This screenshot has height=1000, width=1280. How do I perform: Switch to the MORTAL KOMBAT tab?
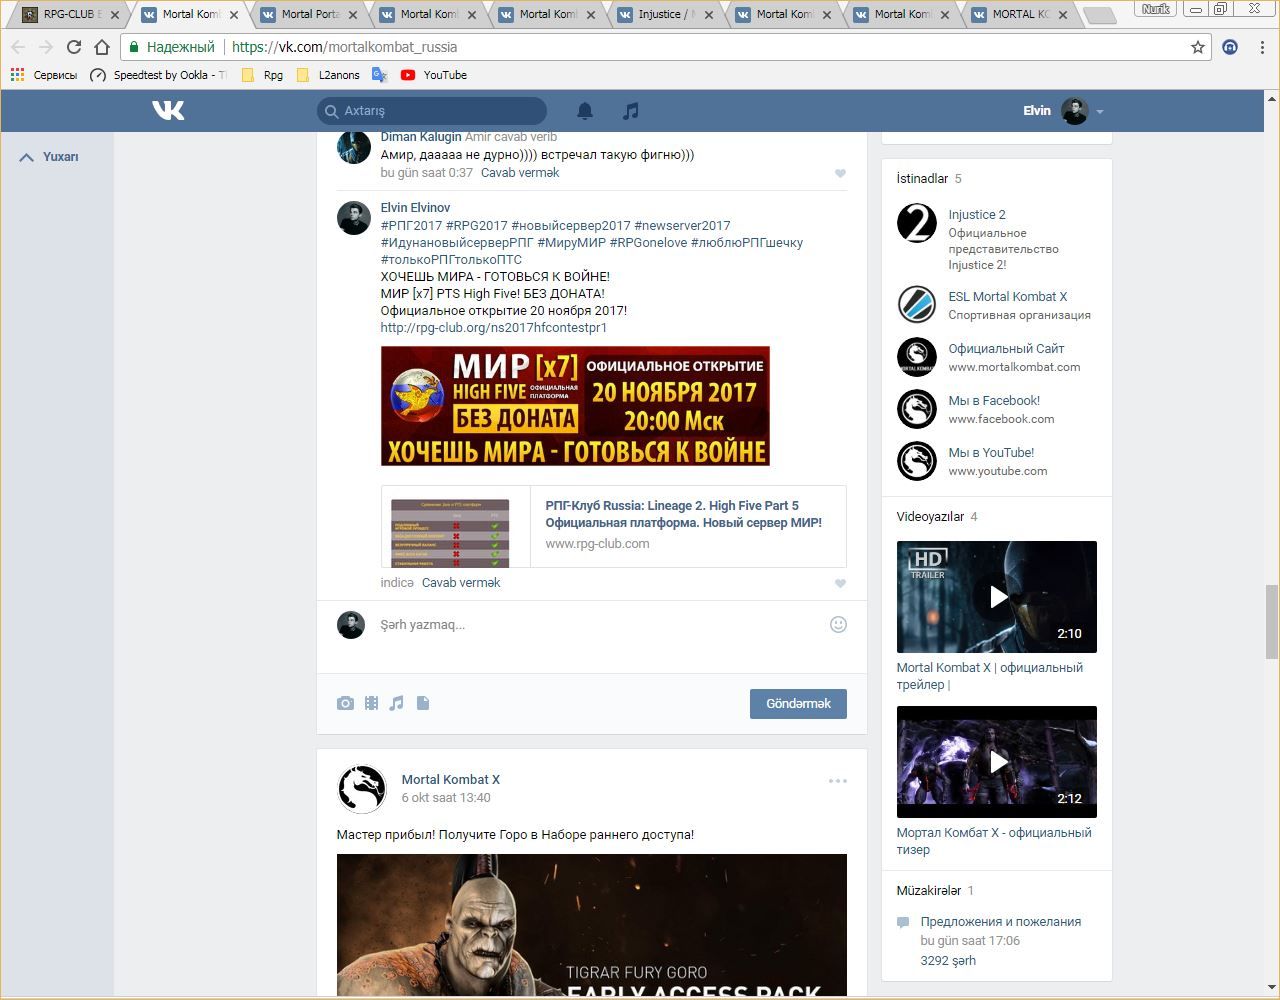pos(1020,15)
